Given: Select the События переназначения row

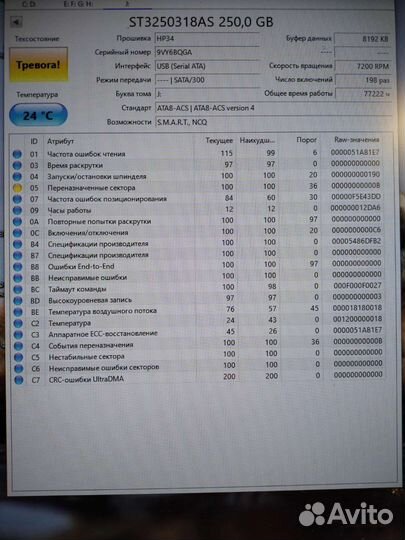Looking at the screenshot, I should (x=198, y=344).
